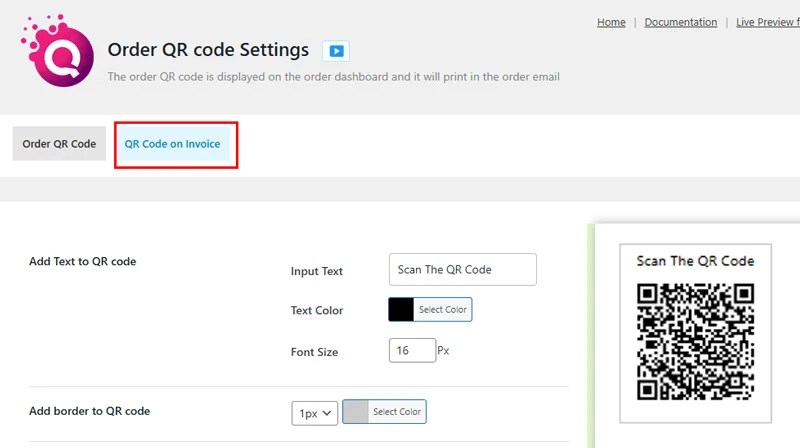Click the gray border color swatch
The height and width of the screenshot is (448, 800).
[x=356, y=411]
